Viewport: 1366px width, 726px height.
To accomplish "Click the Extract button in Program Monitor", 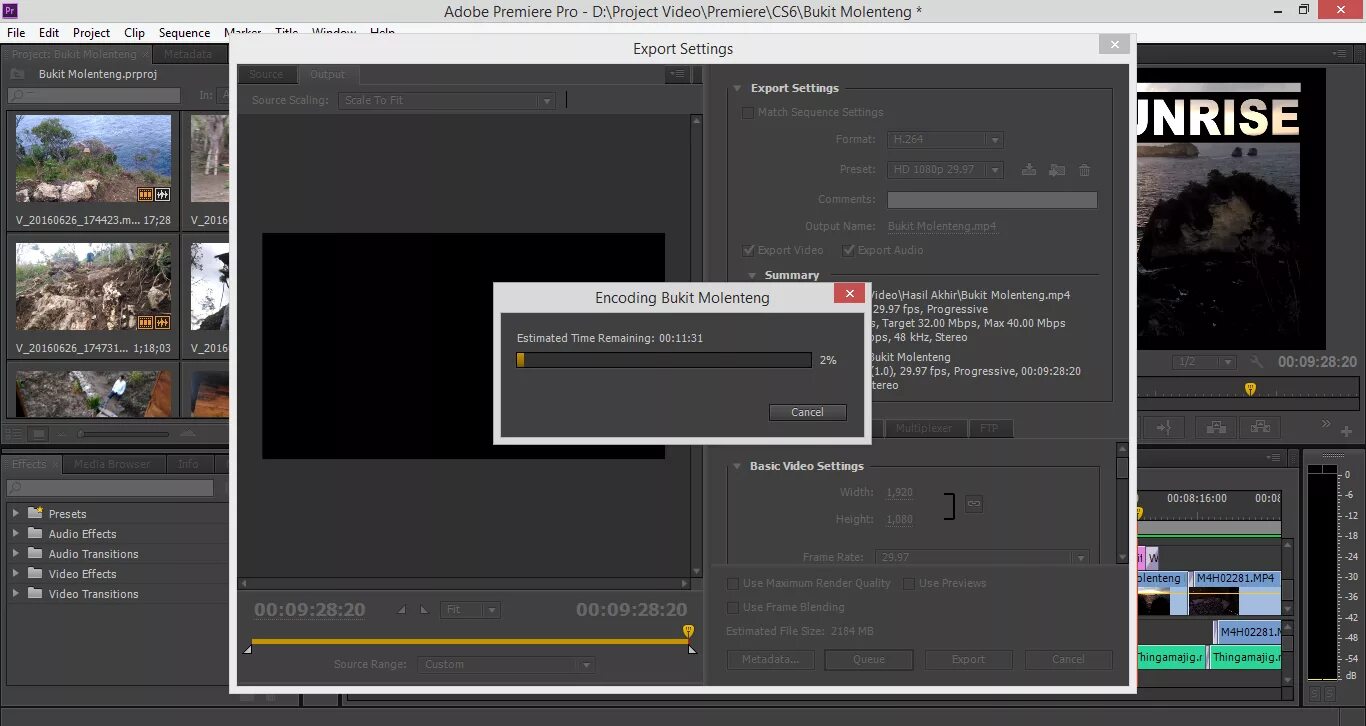I will [x=1260, y=427].
